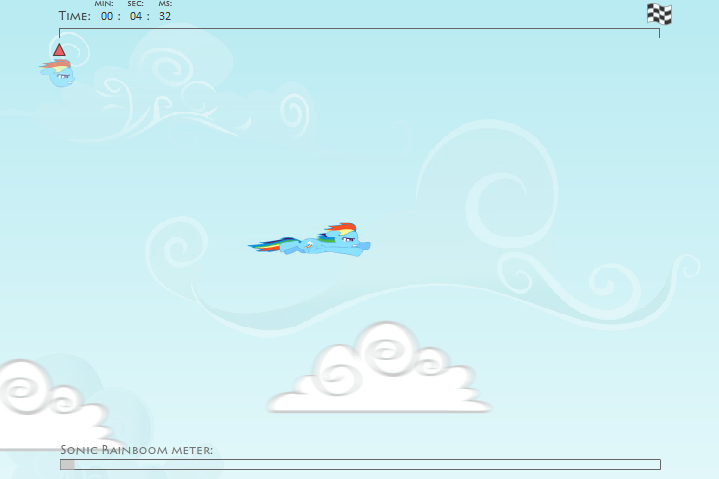Click the 'Time:' label
Screen dimensions: 719x479
75,16
